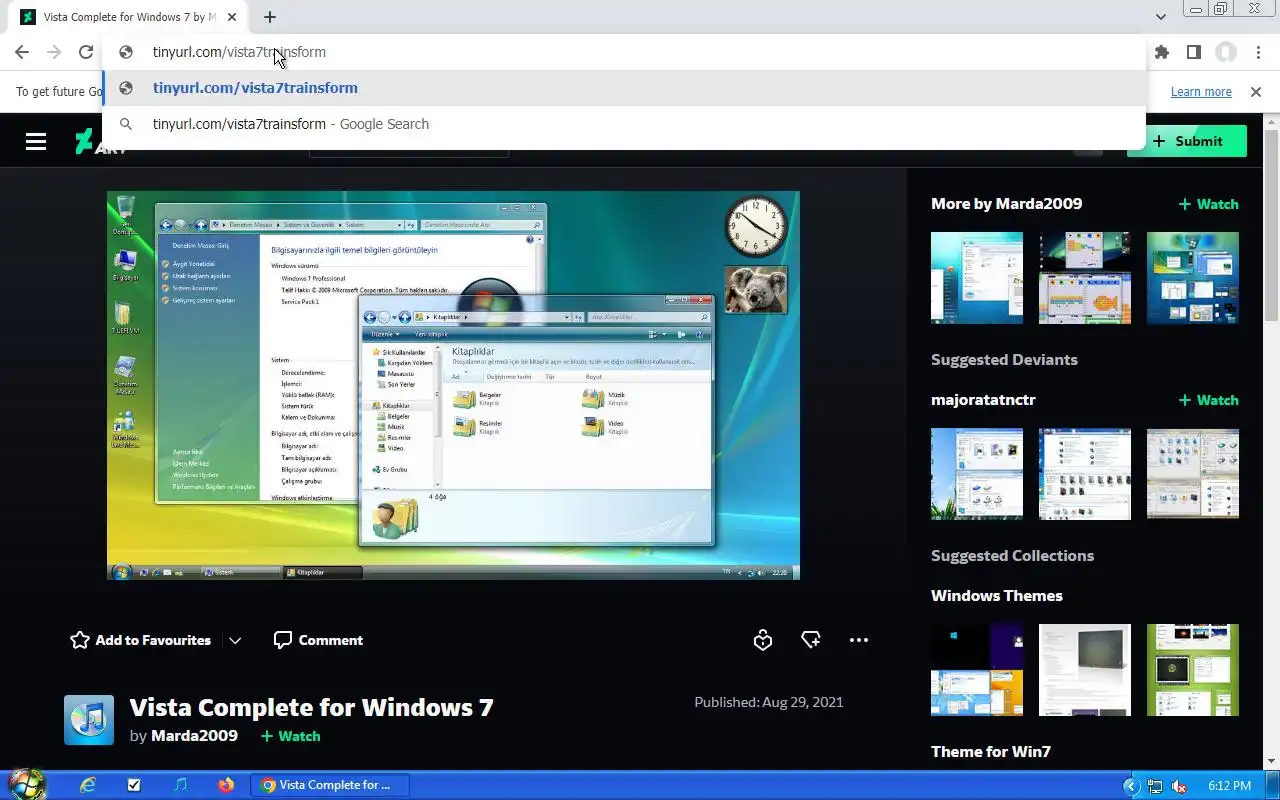Open the three-dot more options menu
The height and width of the screenshot is (800, 1280).
pos(859,640)
